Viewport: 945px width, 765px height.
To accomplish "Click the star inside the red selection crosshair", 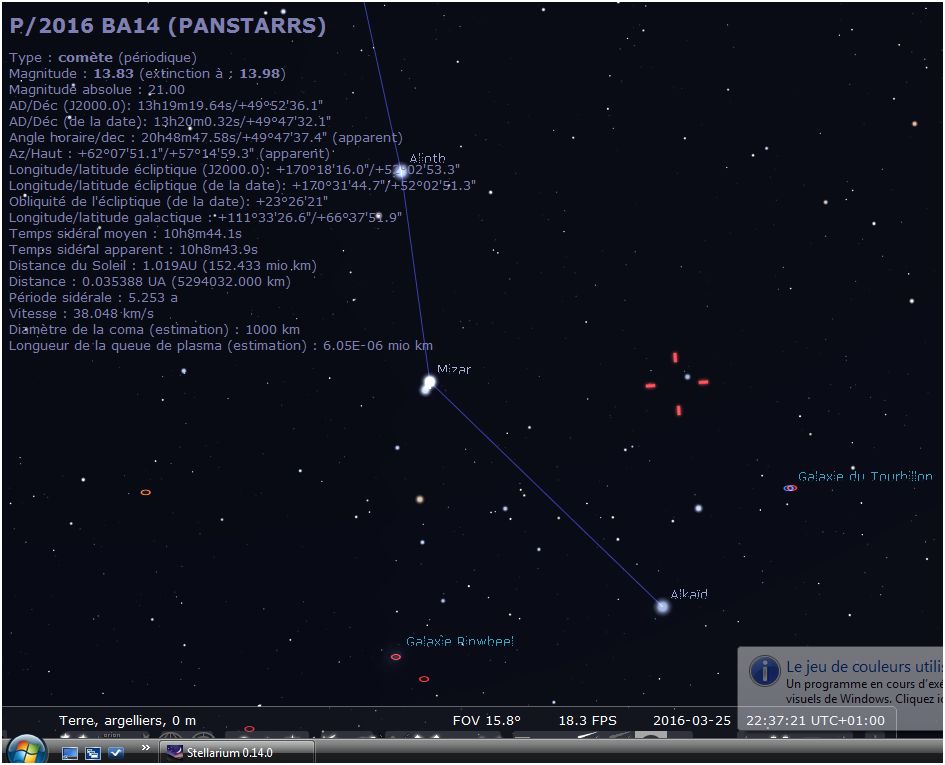I will coord(687,377).
